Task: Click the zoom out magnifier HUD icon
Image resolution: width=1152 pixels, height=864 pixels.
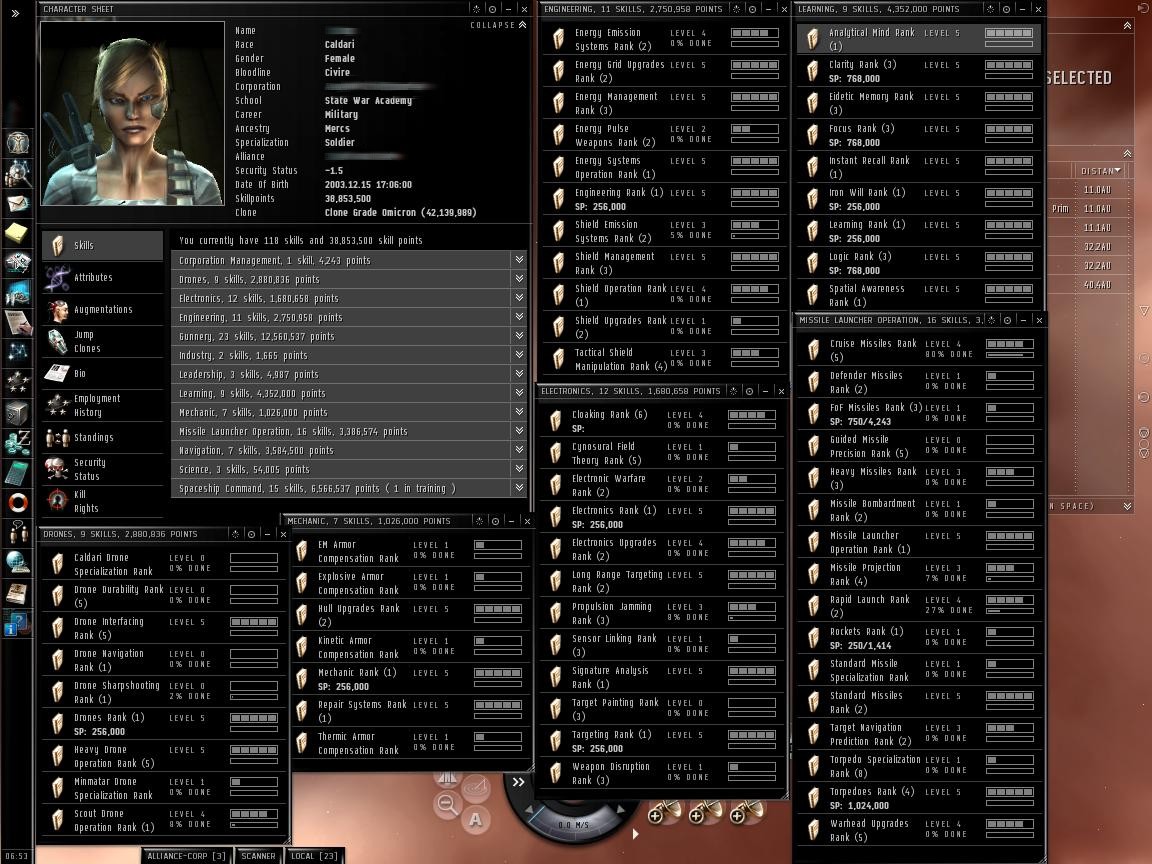Action: pos(446,804)
